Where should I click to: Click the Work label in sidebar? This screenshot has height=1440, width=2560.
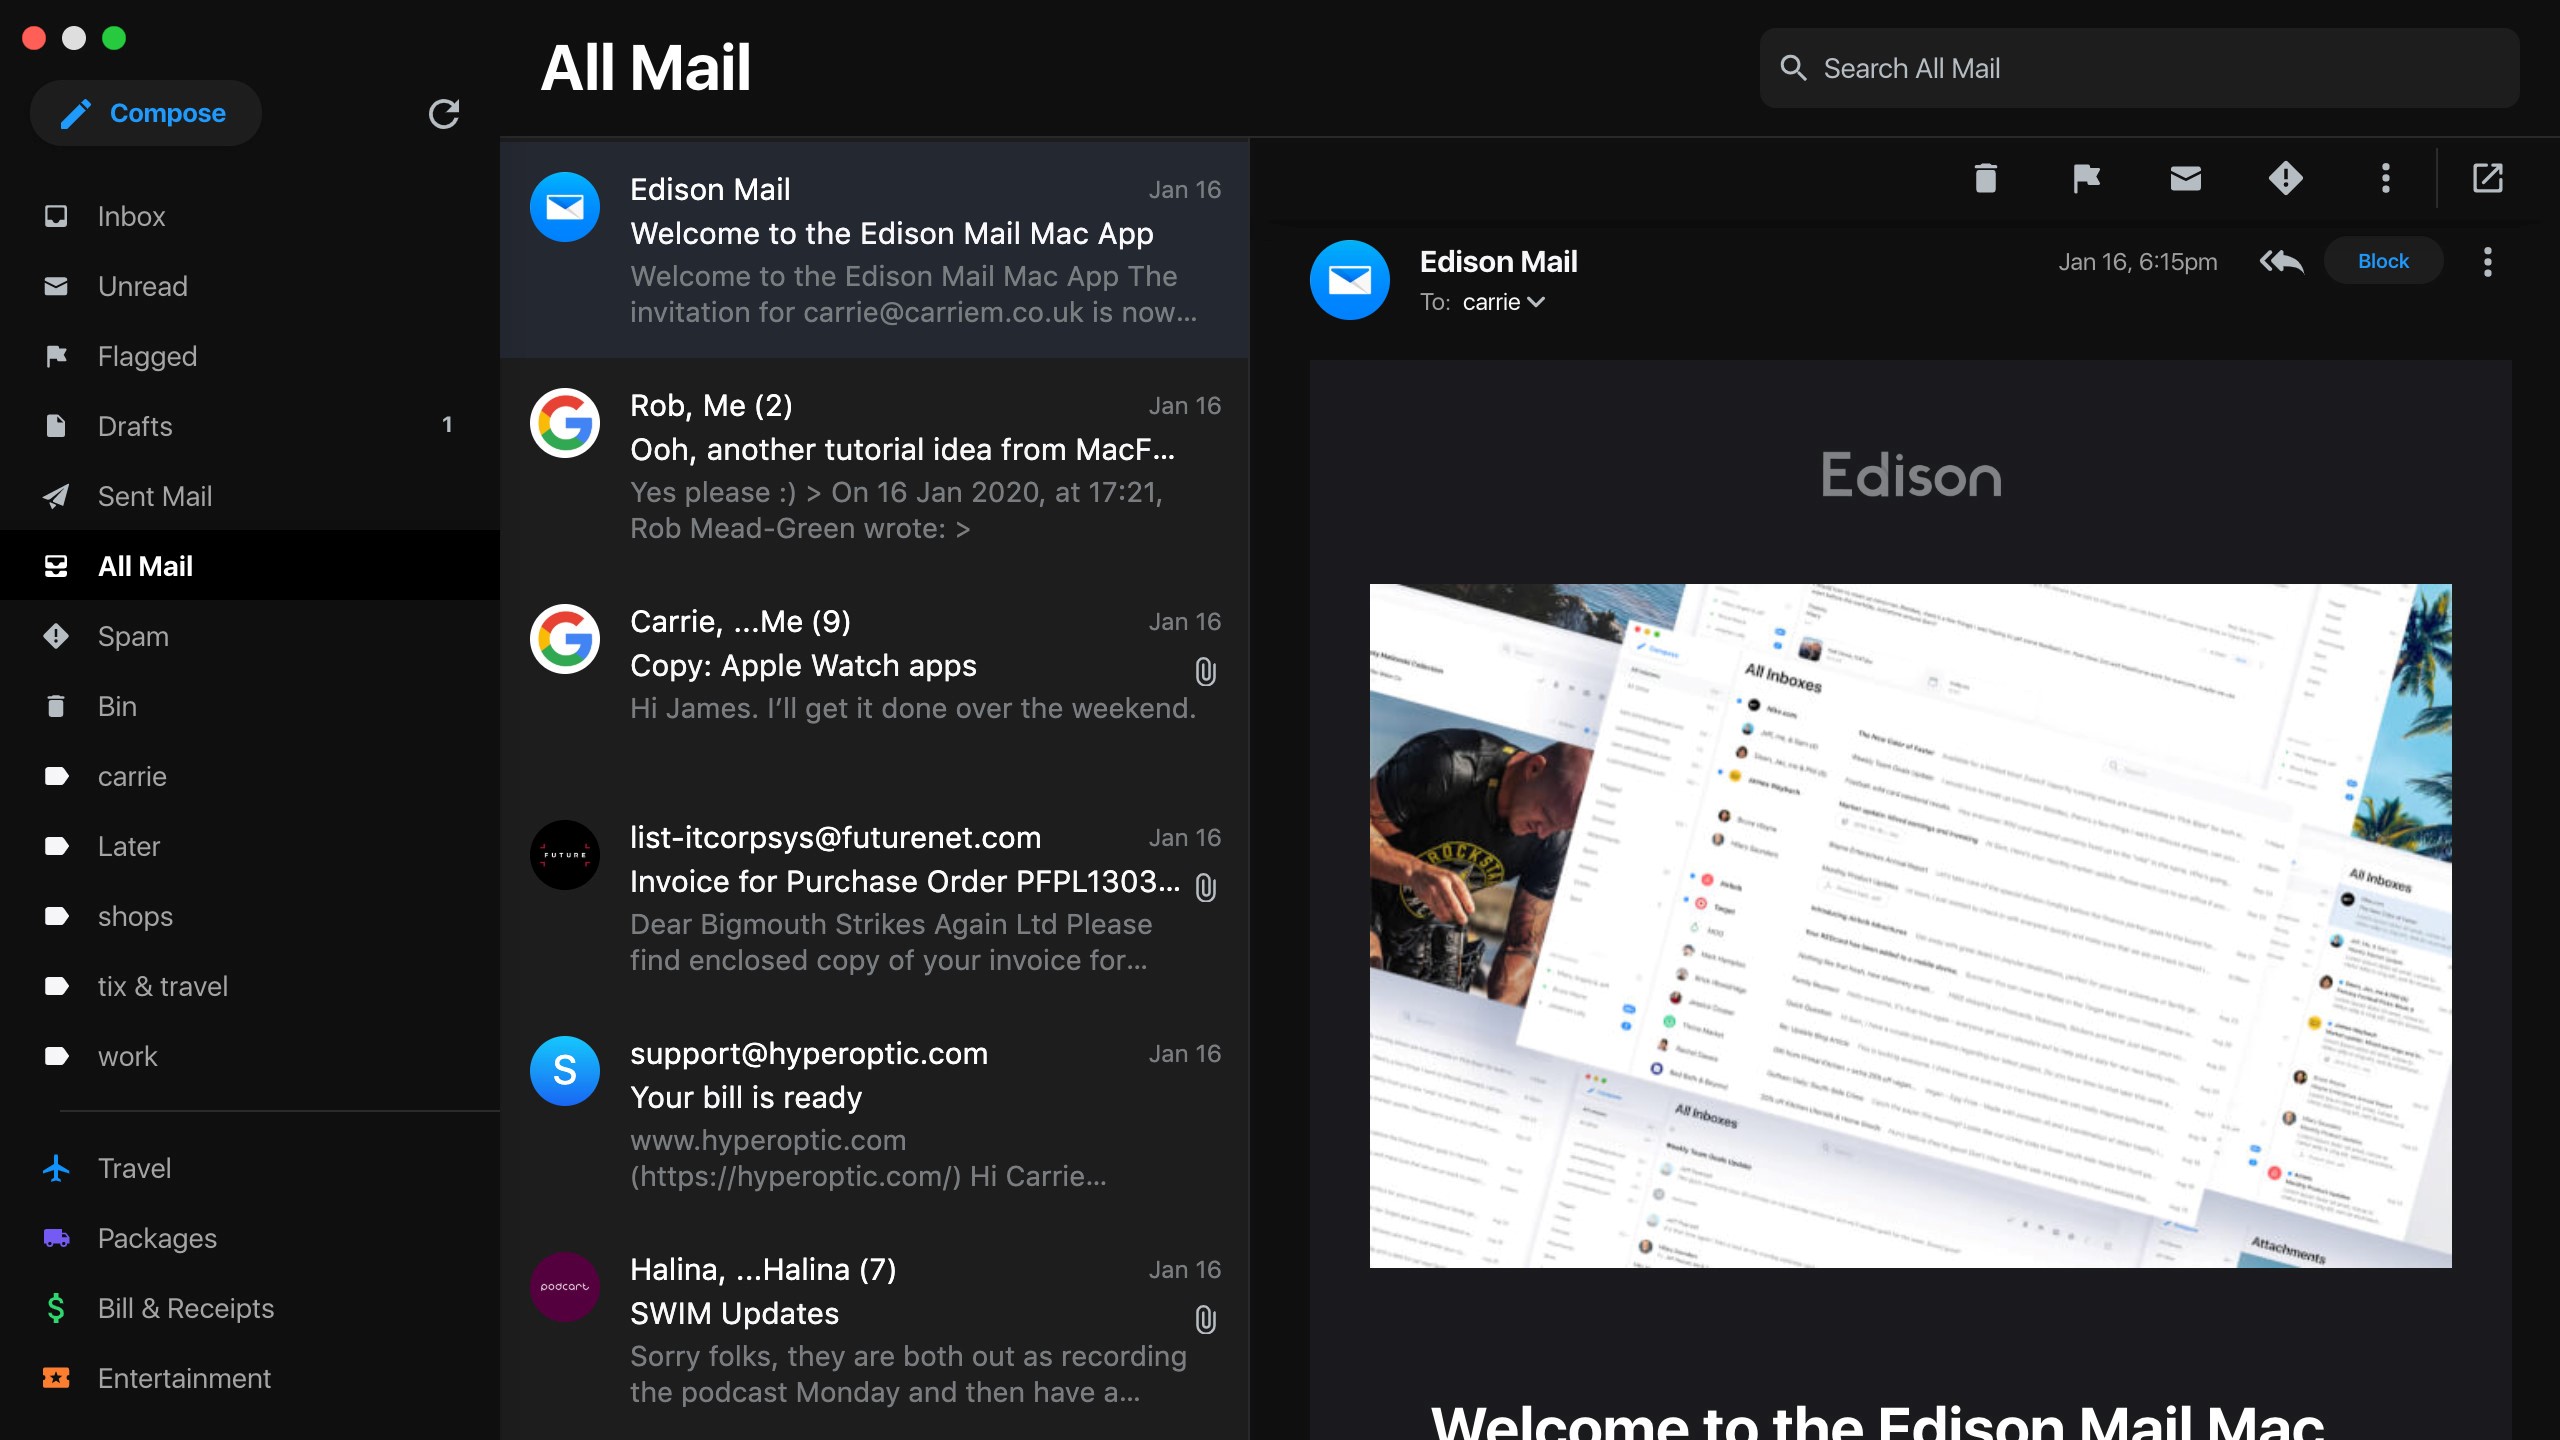click(x=127, y=1055)
